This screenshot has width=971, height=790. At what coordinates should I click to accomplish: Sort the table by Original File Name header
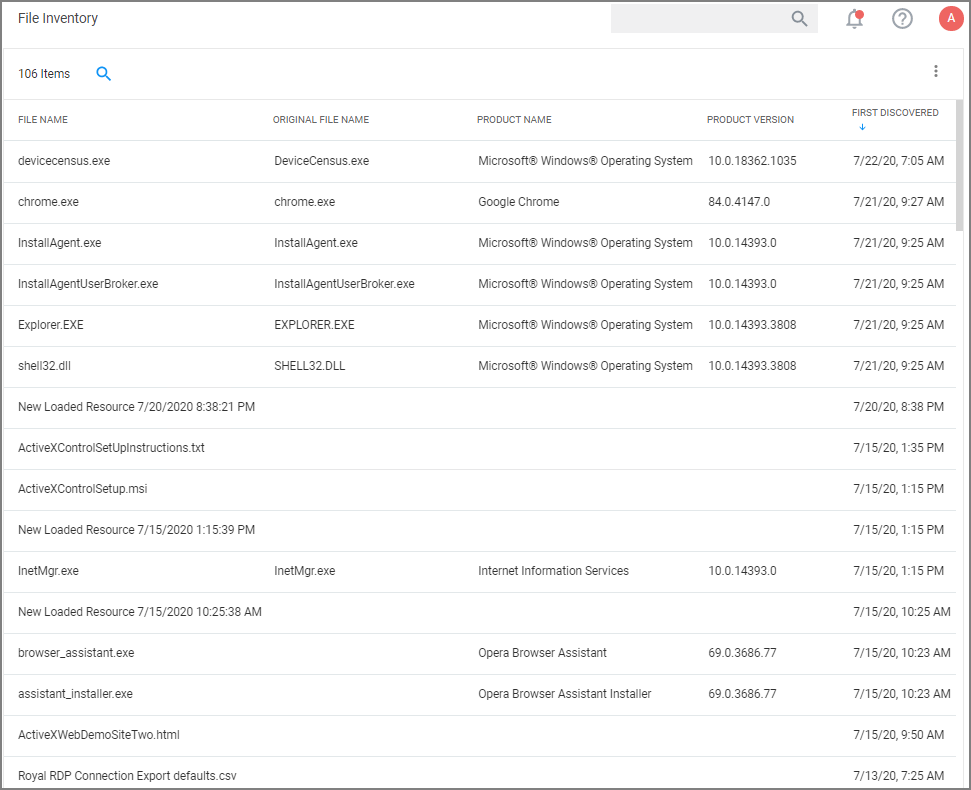320,119
